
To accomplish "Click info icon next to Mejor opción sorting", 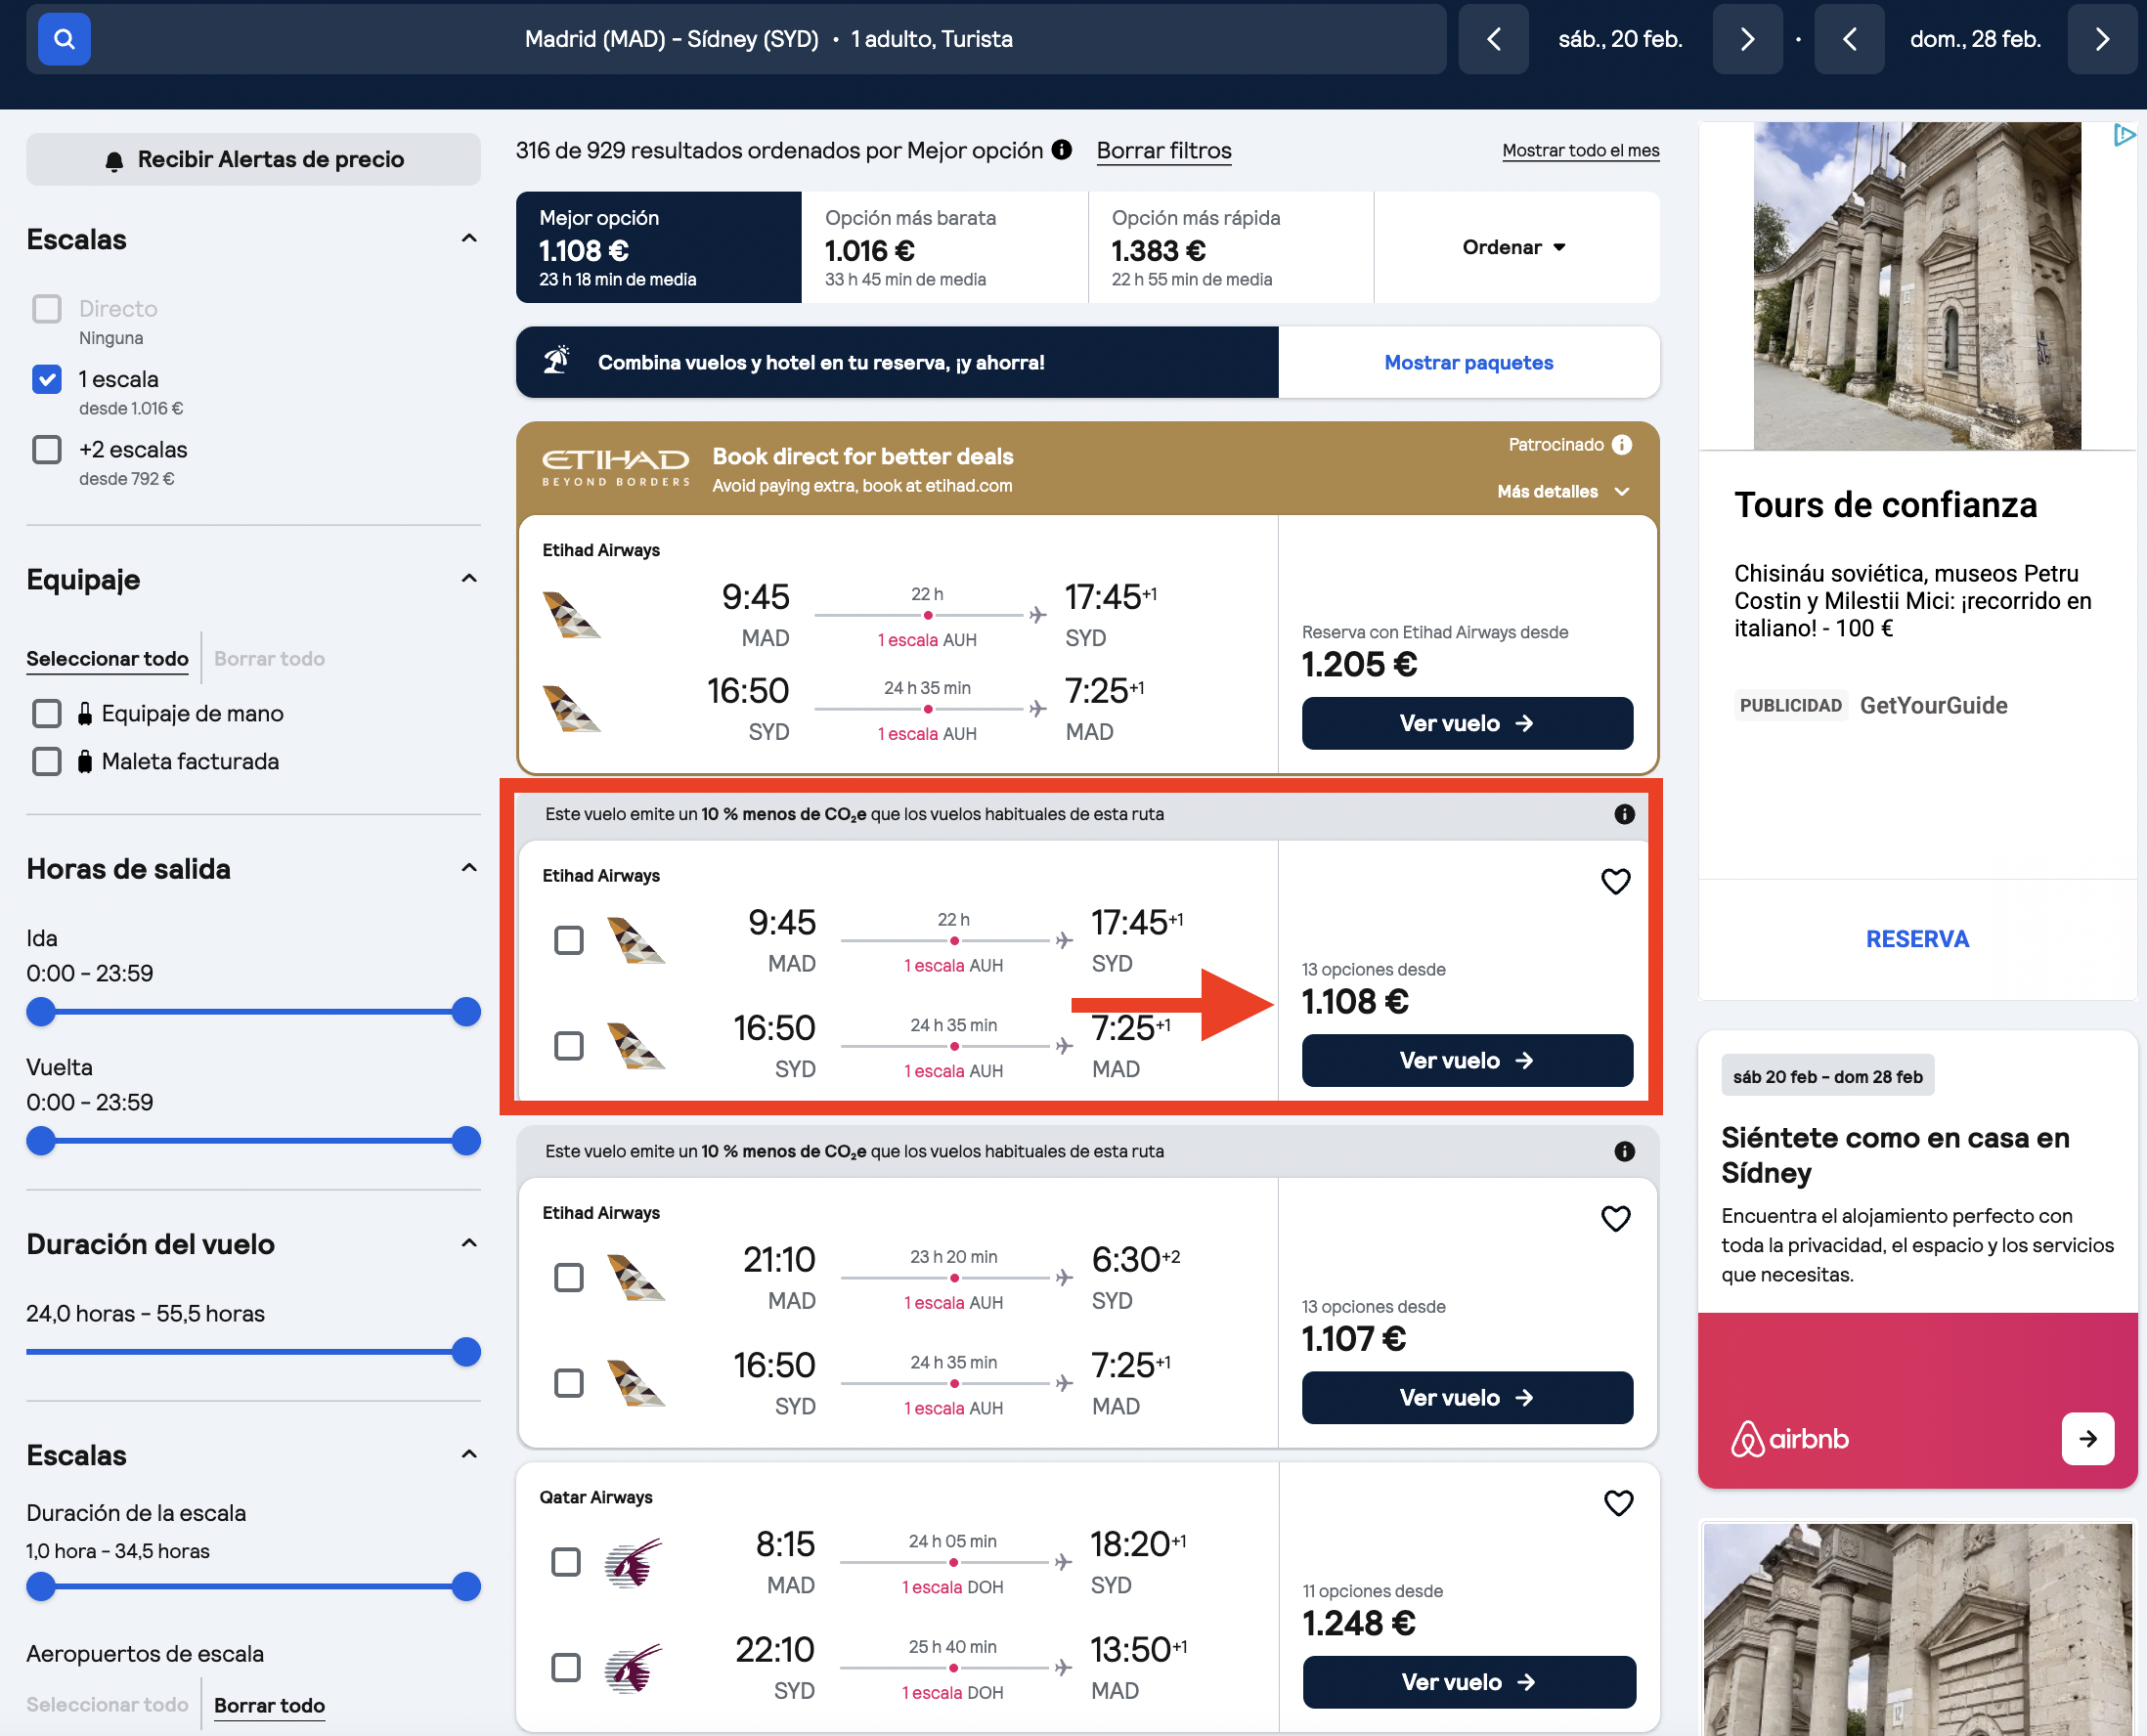I will point(1062,150).
